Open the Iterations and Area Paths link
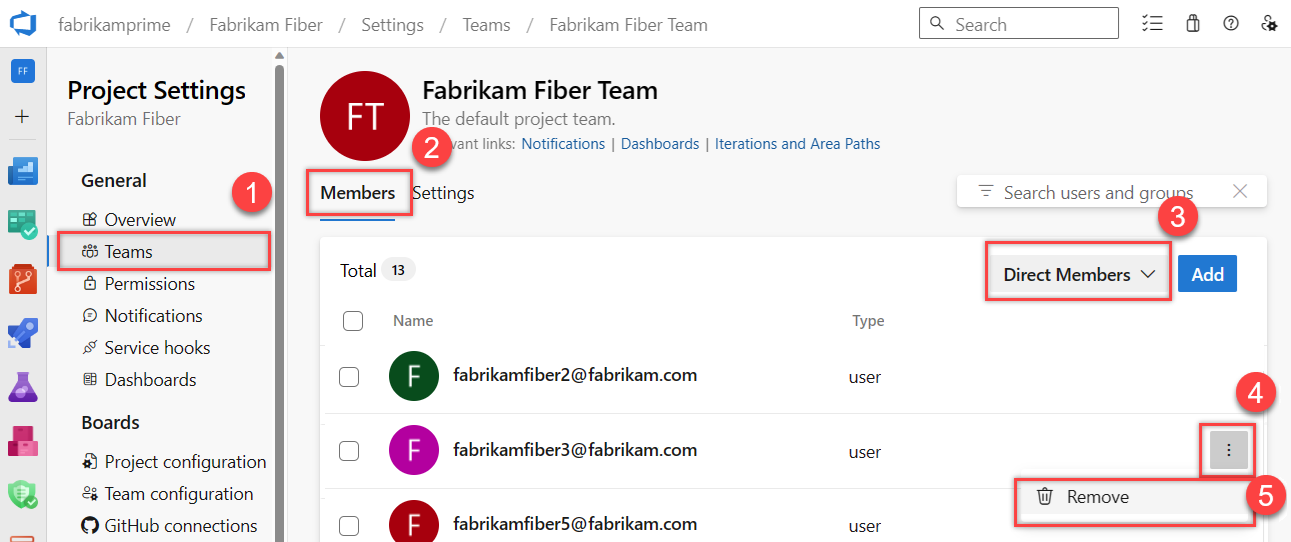 (798, 144)
